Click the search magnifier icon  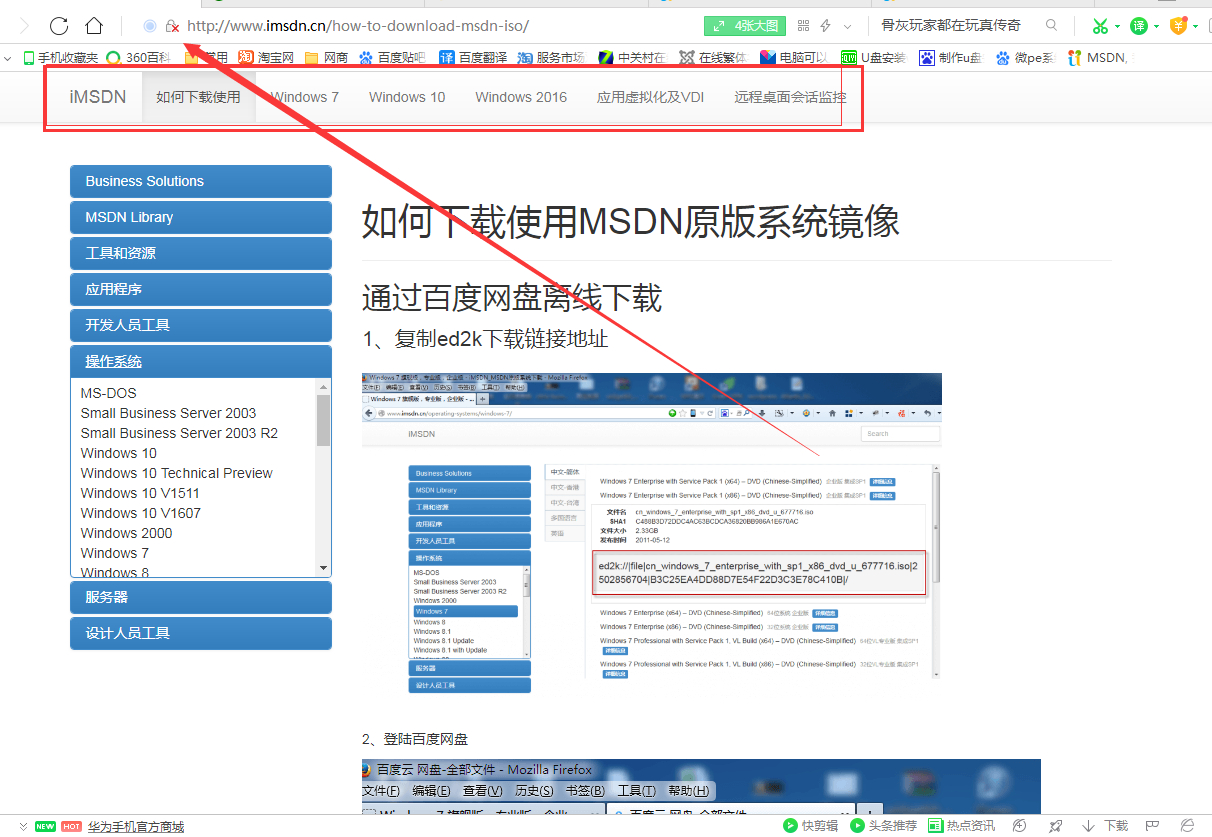pyautogui.click(x=1051, y=26)
